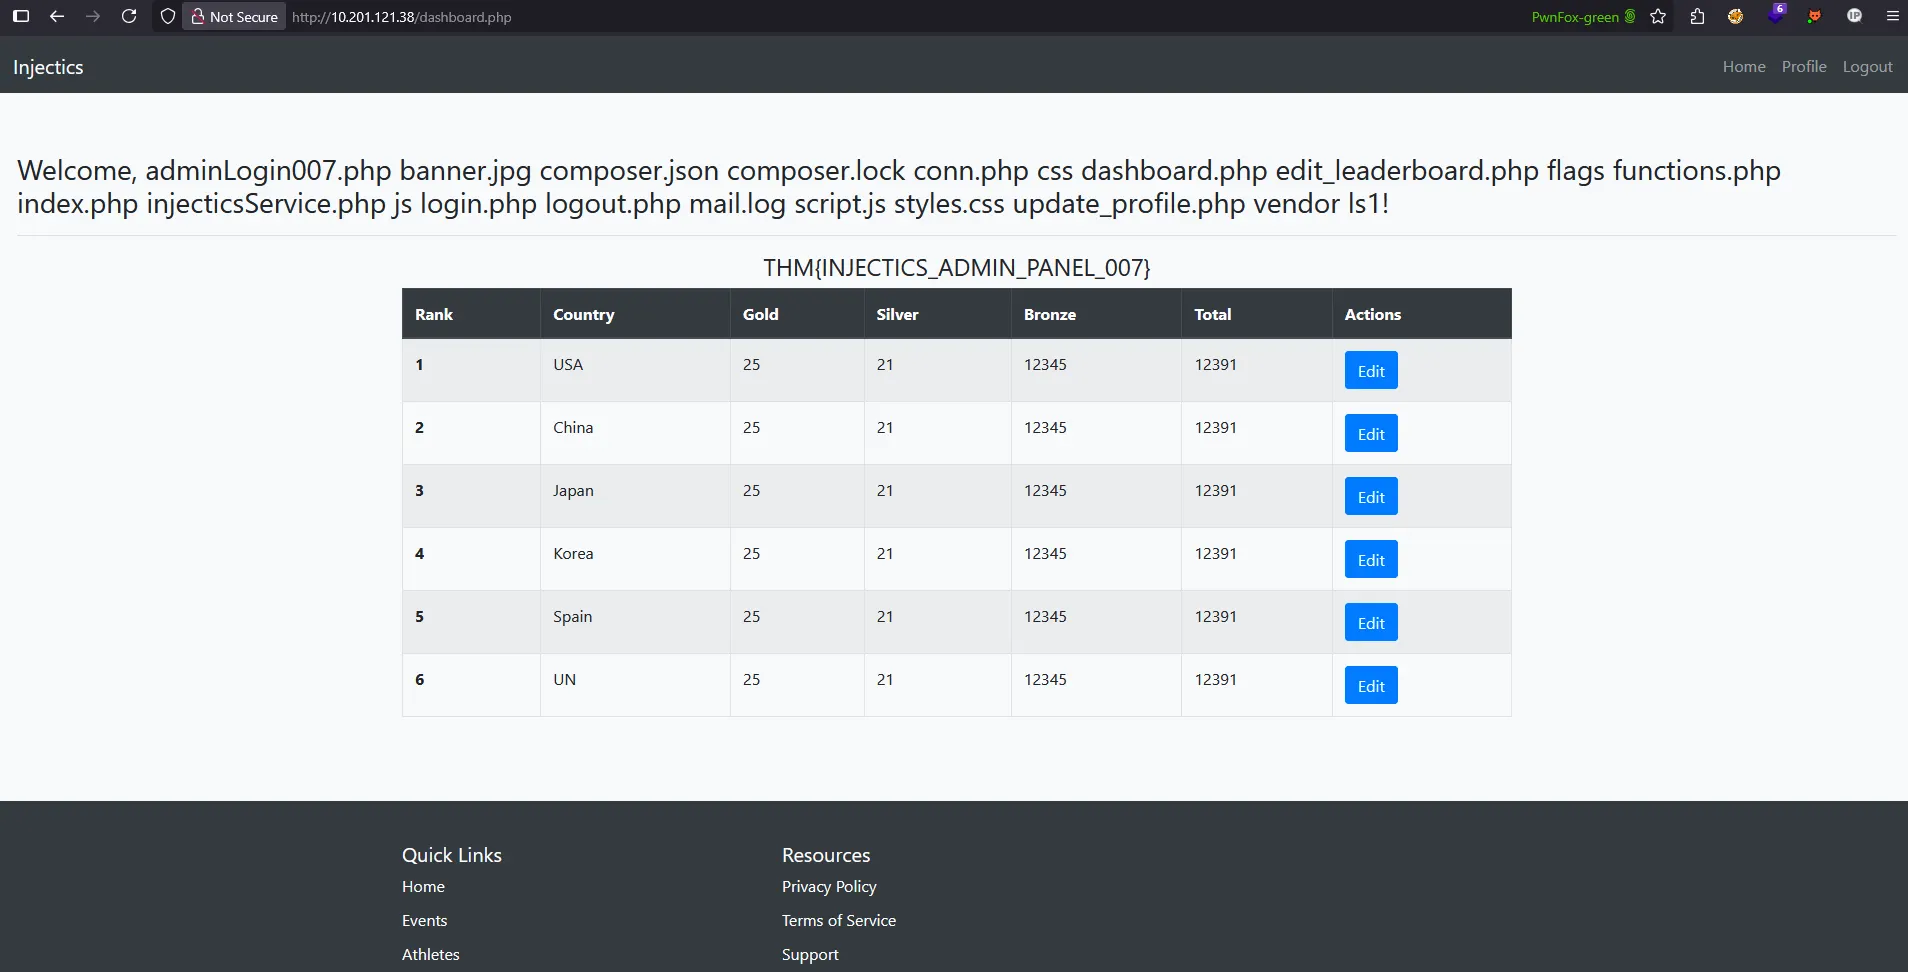Click the flag text THM{INJECTICS_ADMIN_PANEL_007}
The width and height of the screenshot is (1908, 972).
point(957,268)
